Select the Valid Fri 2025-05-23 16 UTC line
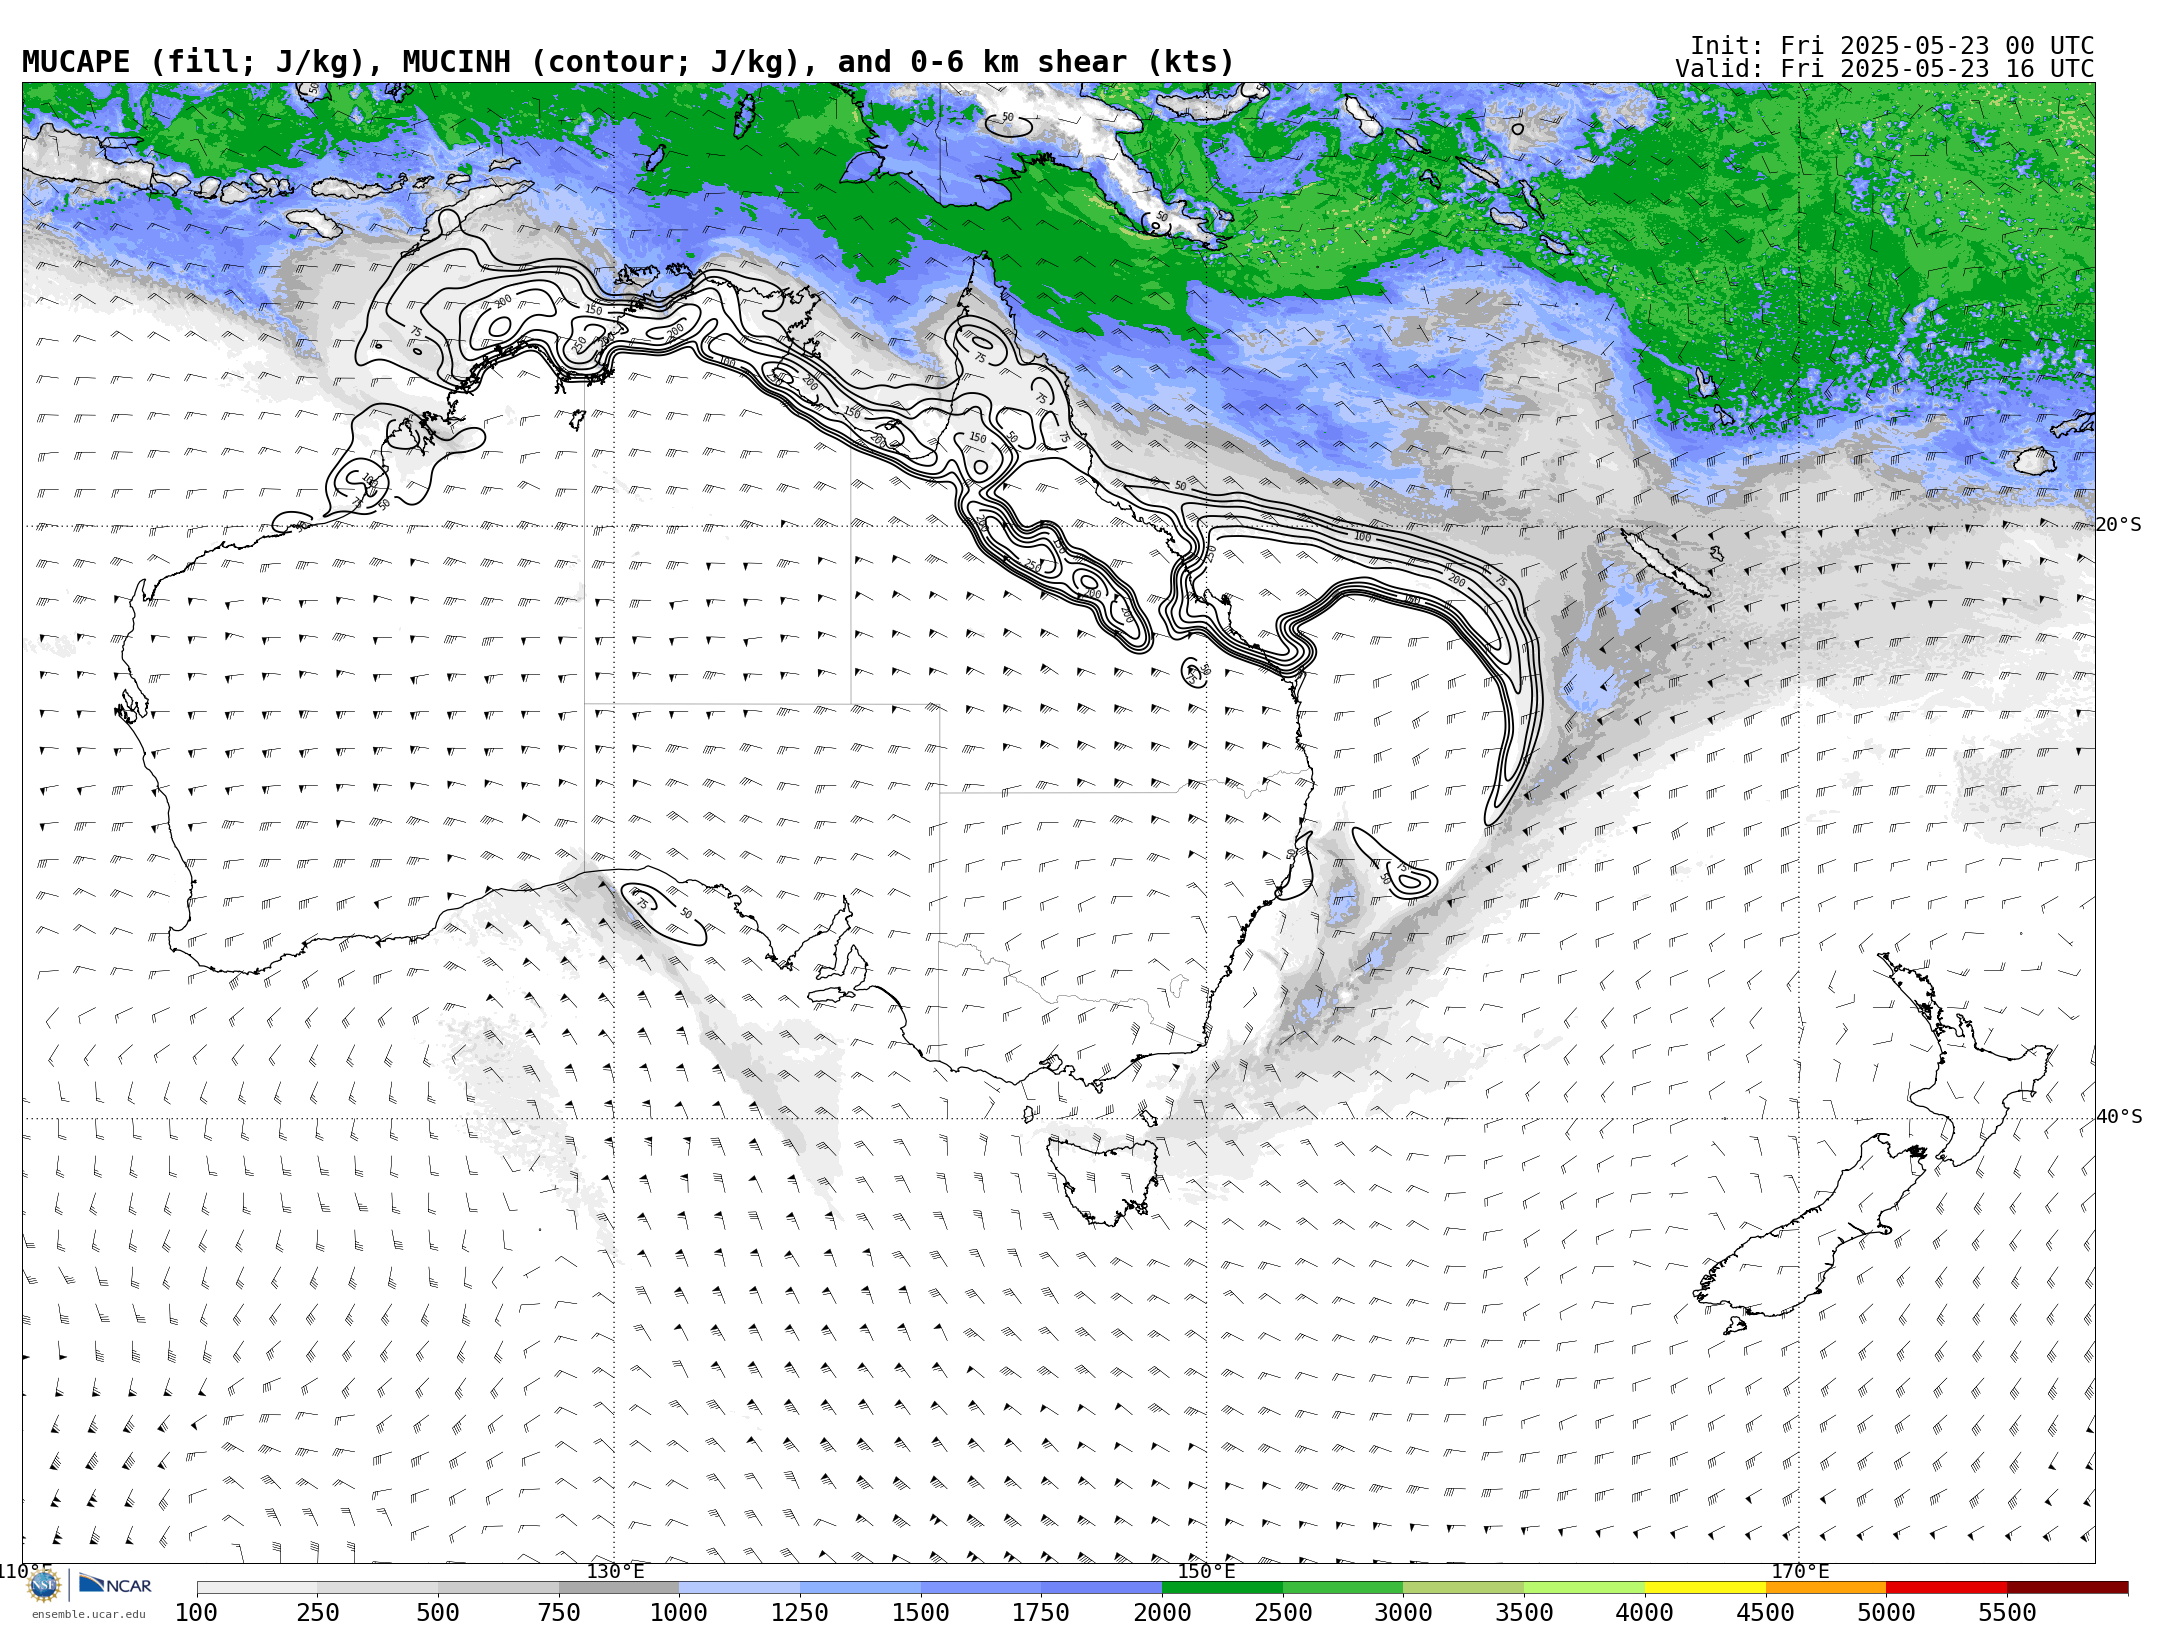The width and height of the screenshot is (2160, 1626). 1884,69
